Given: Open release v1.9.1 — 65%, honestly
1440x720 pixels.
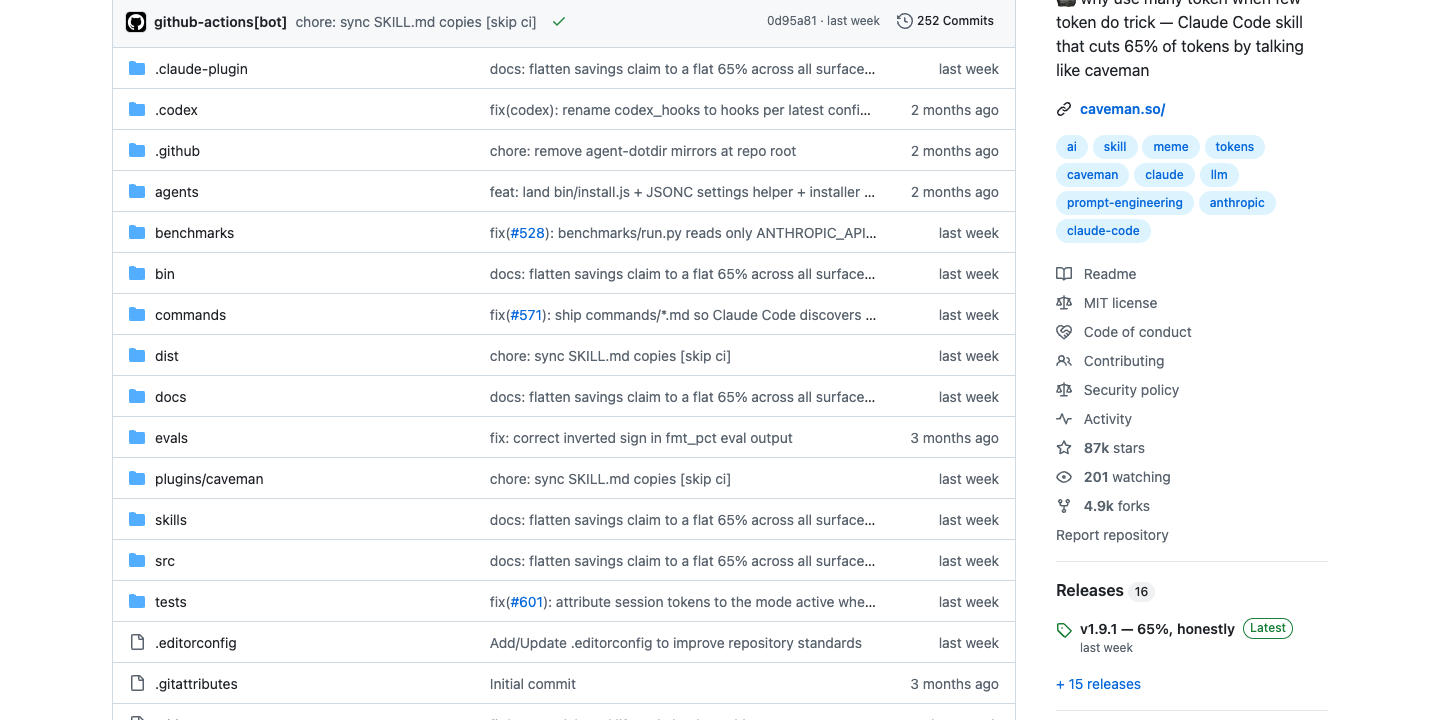Looking at the screenshot, I should click(x=1157, y=629).
